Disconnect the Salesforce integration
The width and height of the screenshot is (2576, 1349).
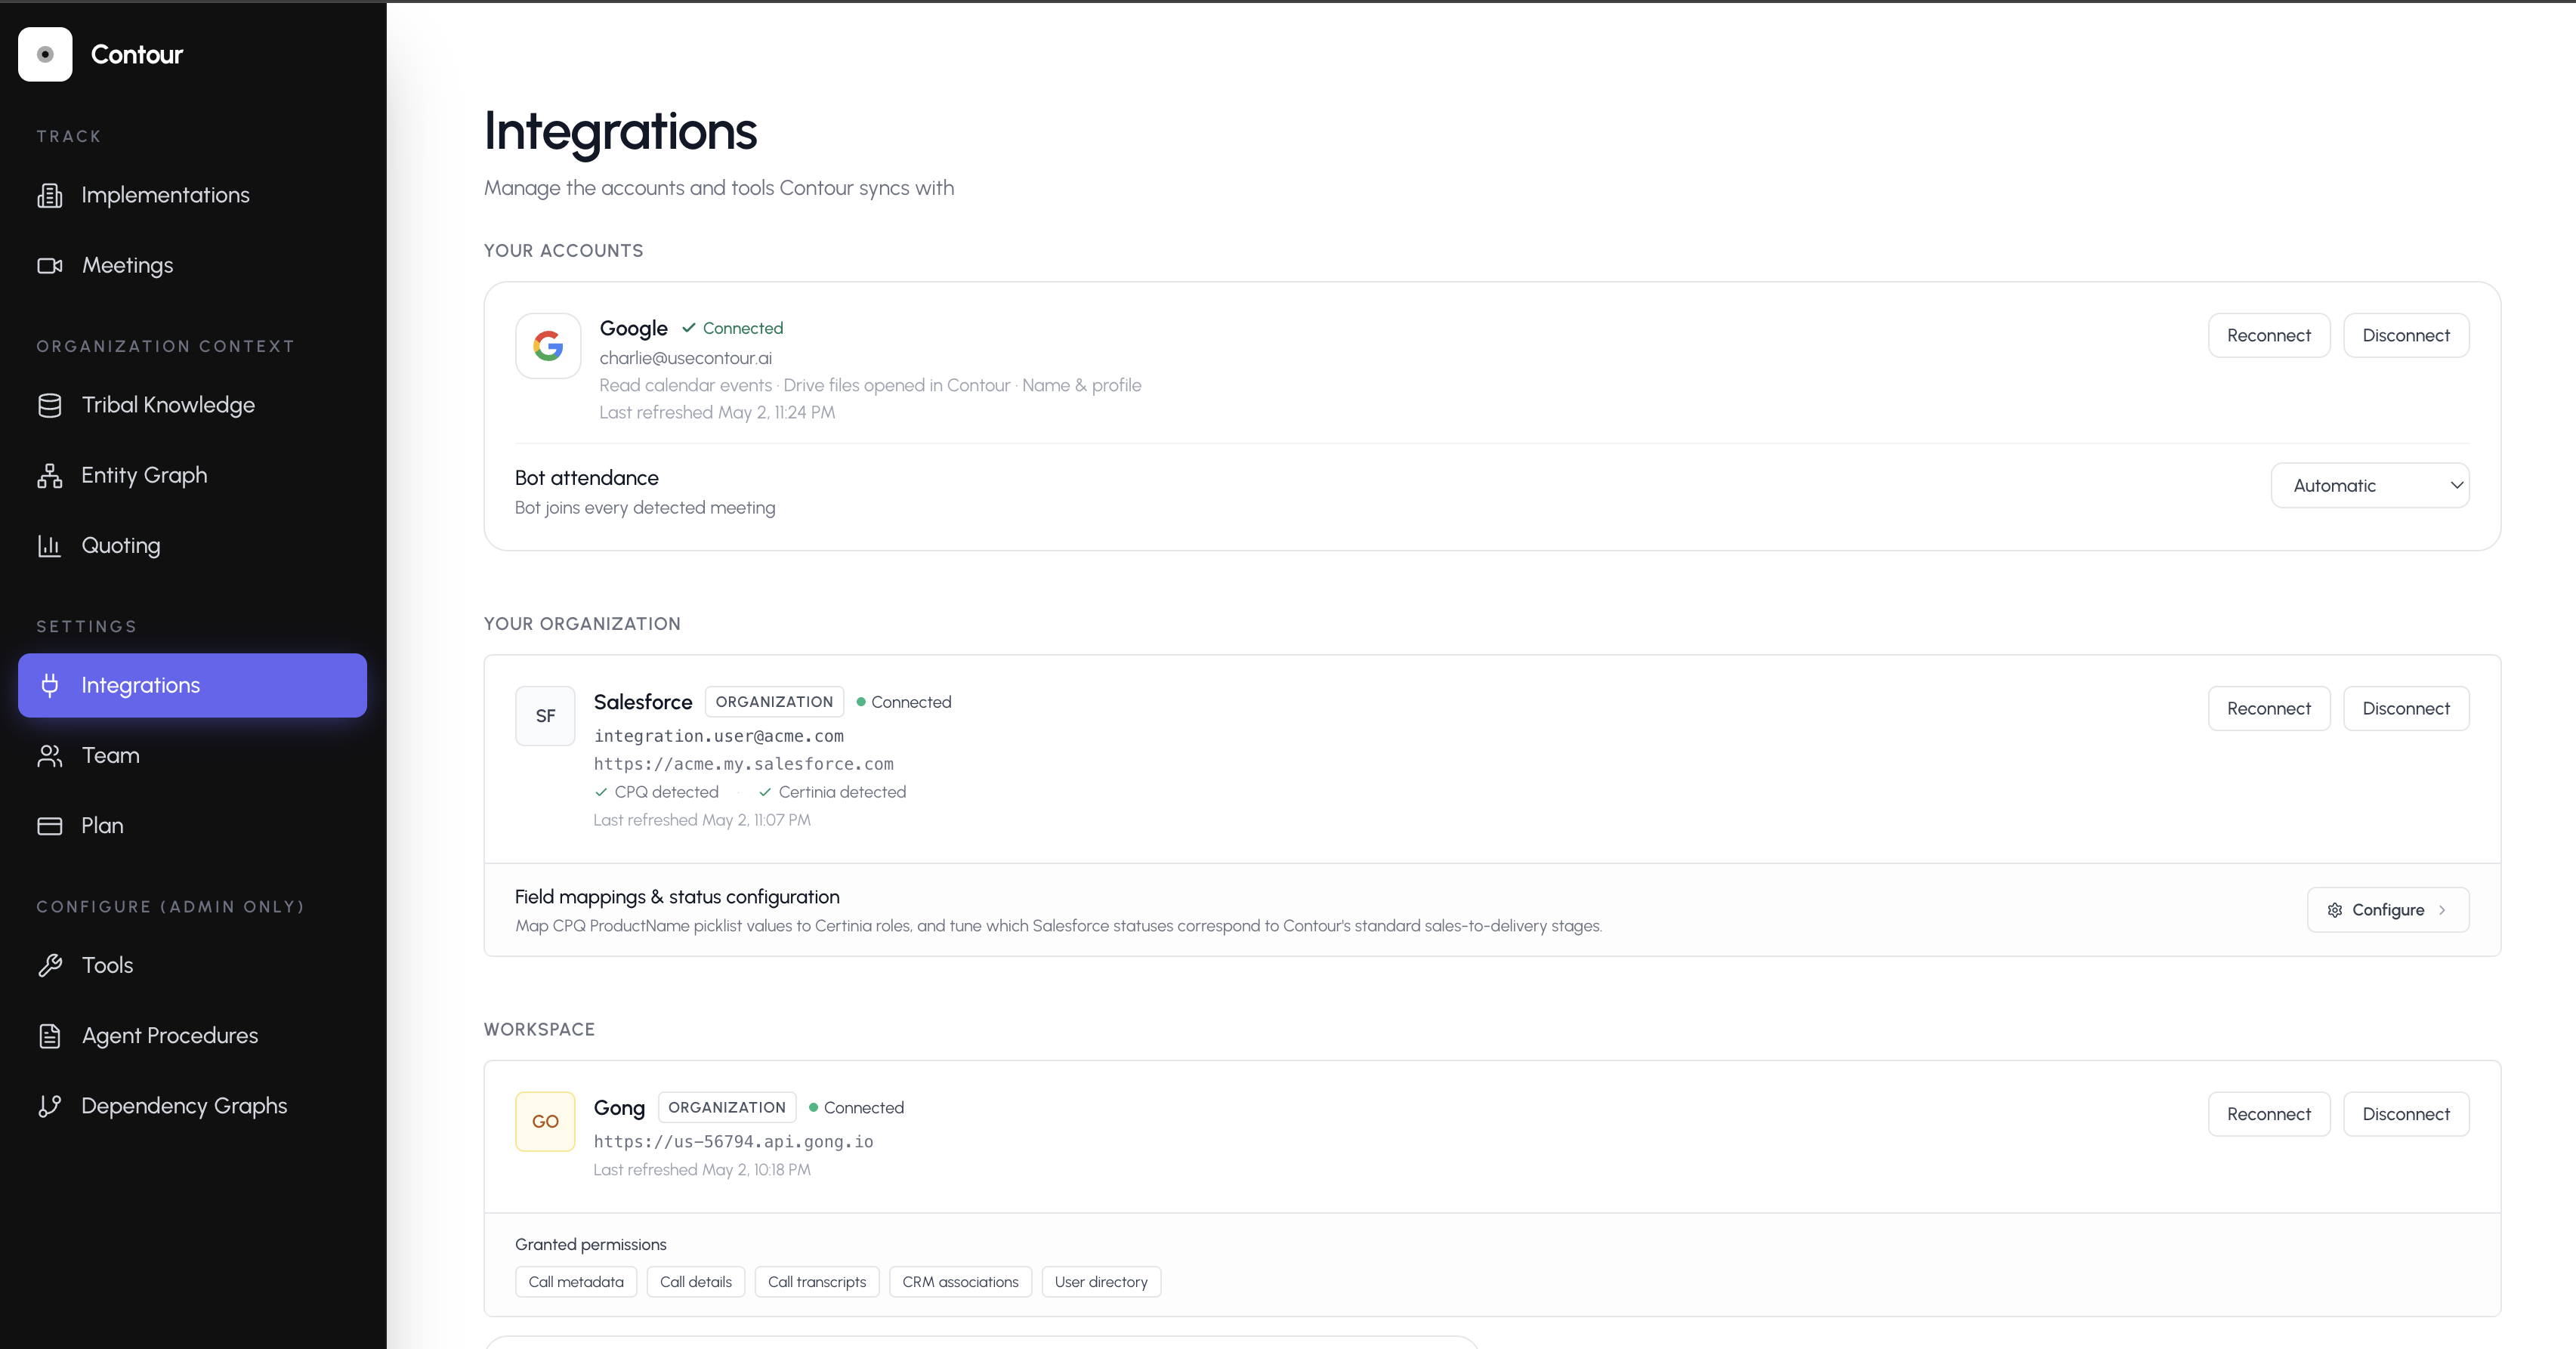pyautogui.click(x=2406, y=708)
